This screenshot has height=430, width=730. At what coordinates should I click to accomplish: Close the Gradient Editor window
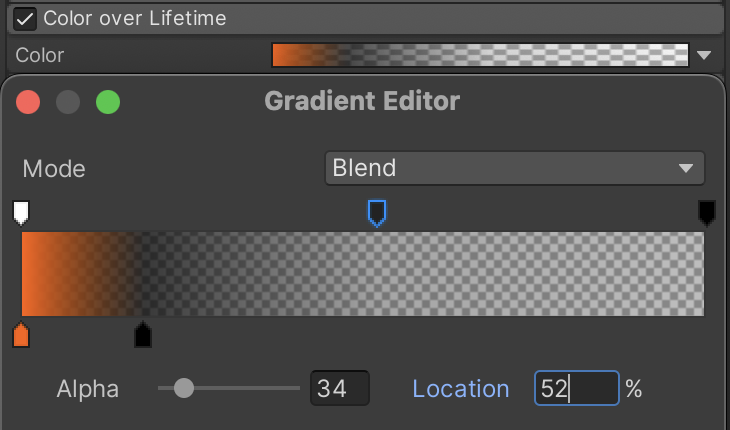click(28, 102)
